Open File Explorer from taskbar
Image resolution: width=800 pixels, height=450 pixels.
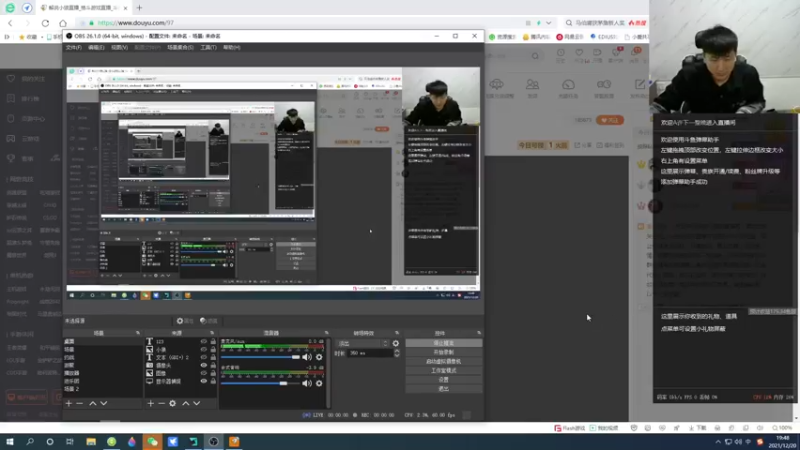(91, 442)
